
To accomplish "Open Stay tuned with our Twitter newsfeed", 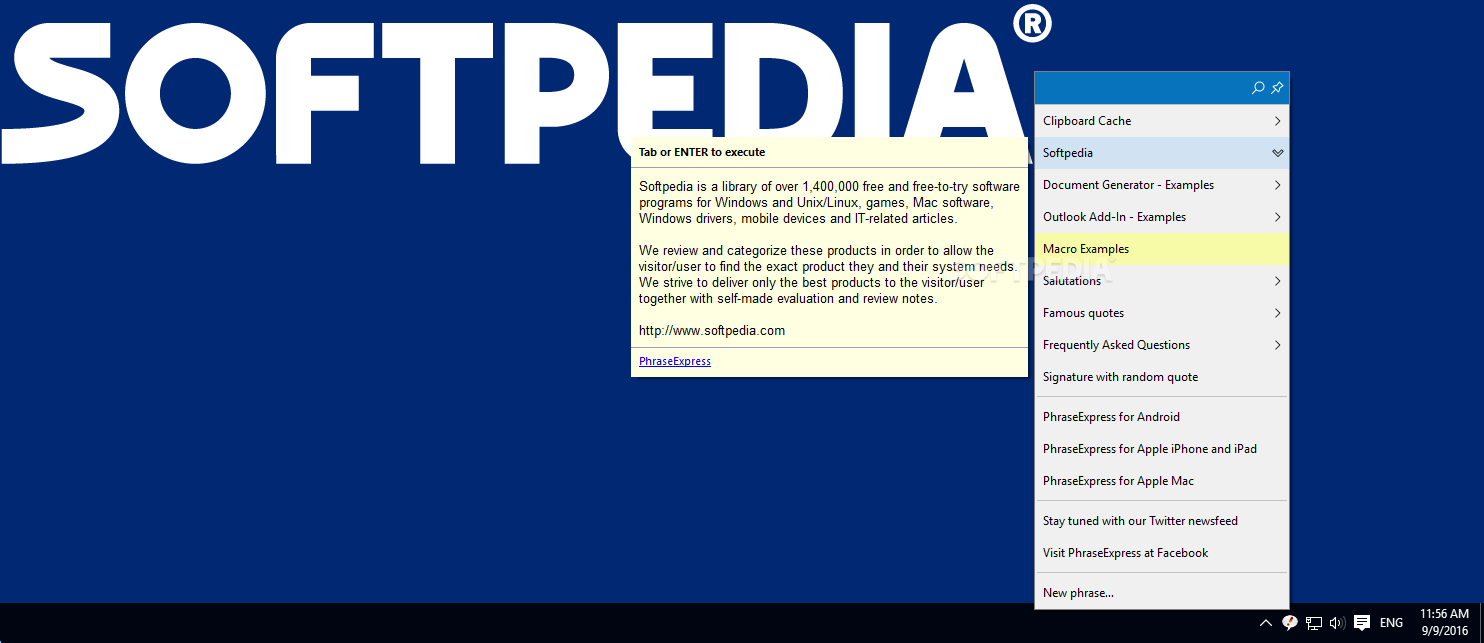I will coord(1162,521).
